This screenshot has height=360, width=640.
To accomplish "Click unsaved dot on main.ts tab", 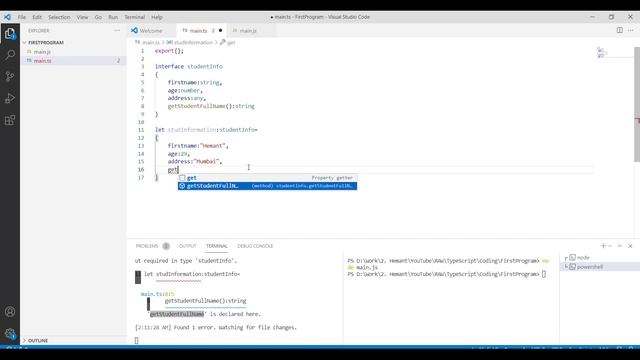I will click(x=220, y=31).
